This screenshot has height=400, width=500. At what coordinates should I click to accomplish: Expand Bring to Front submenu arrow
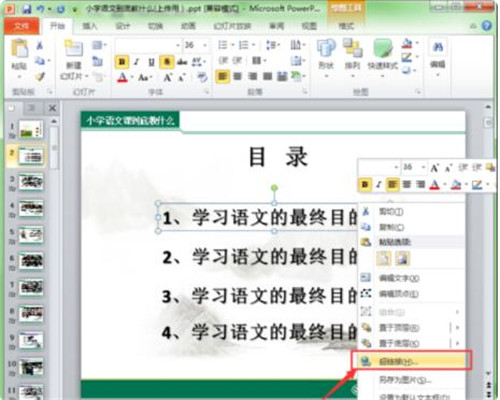click(x=457, y=328)
